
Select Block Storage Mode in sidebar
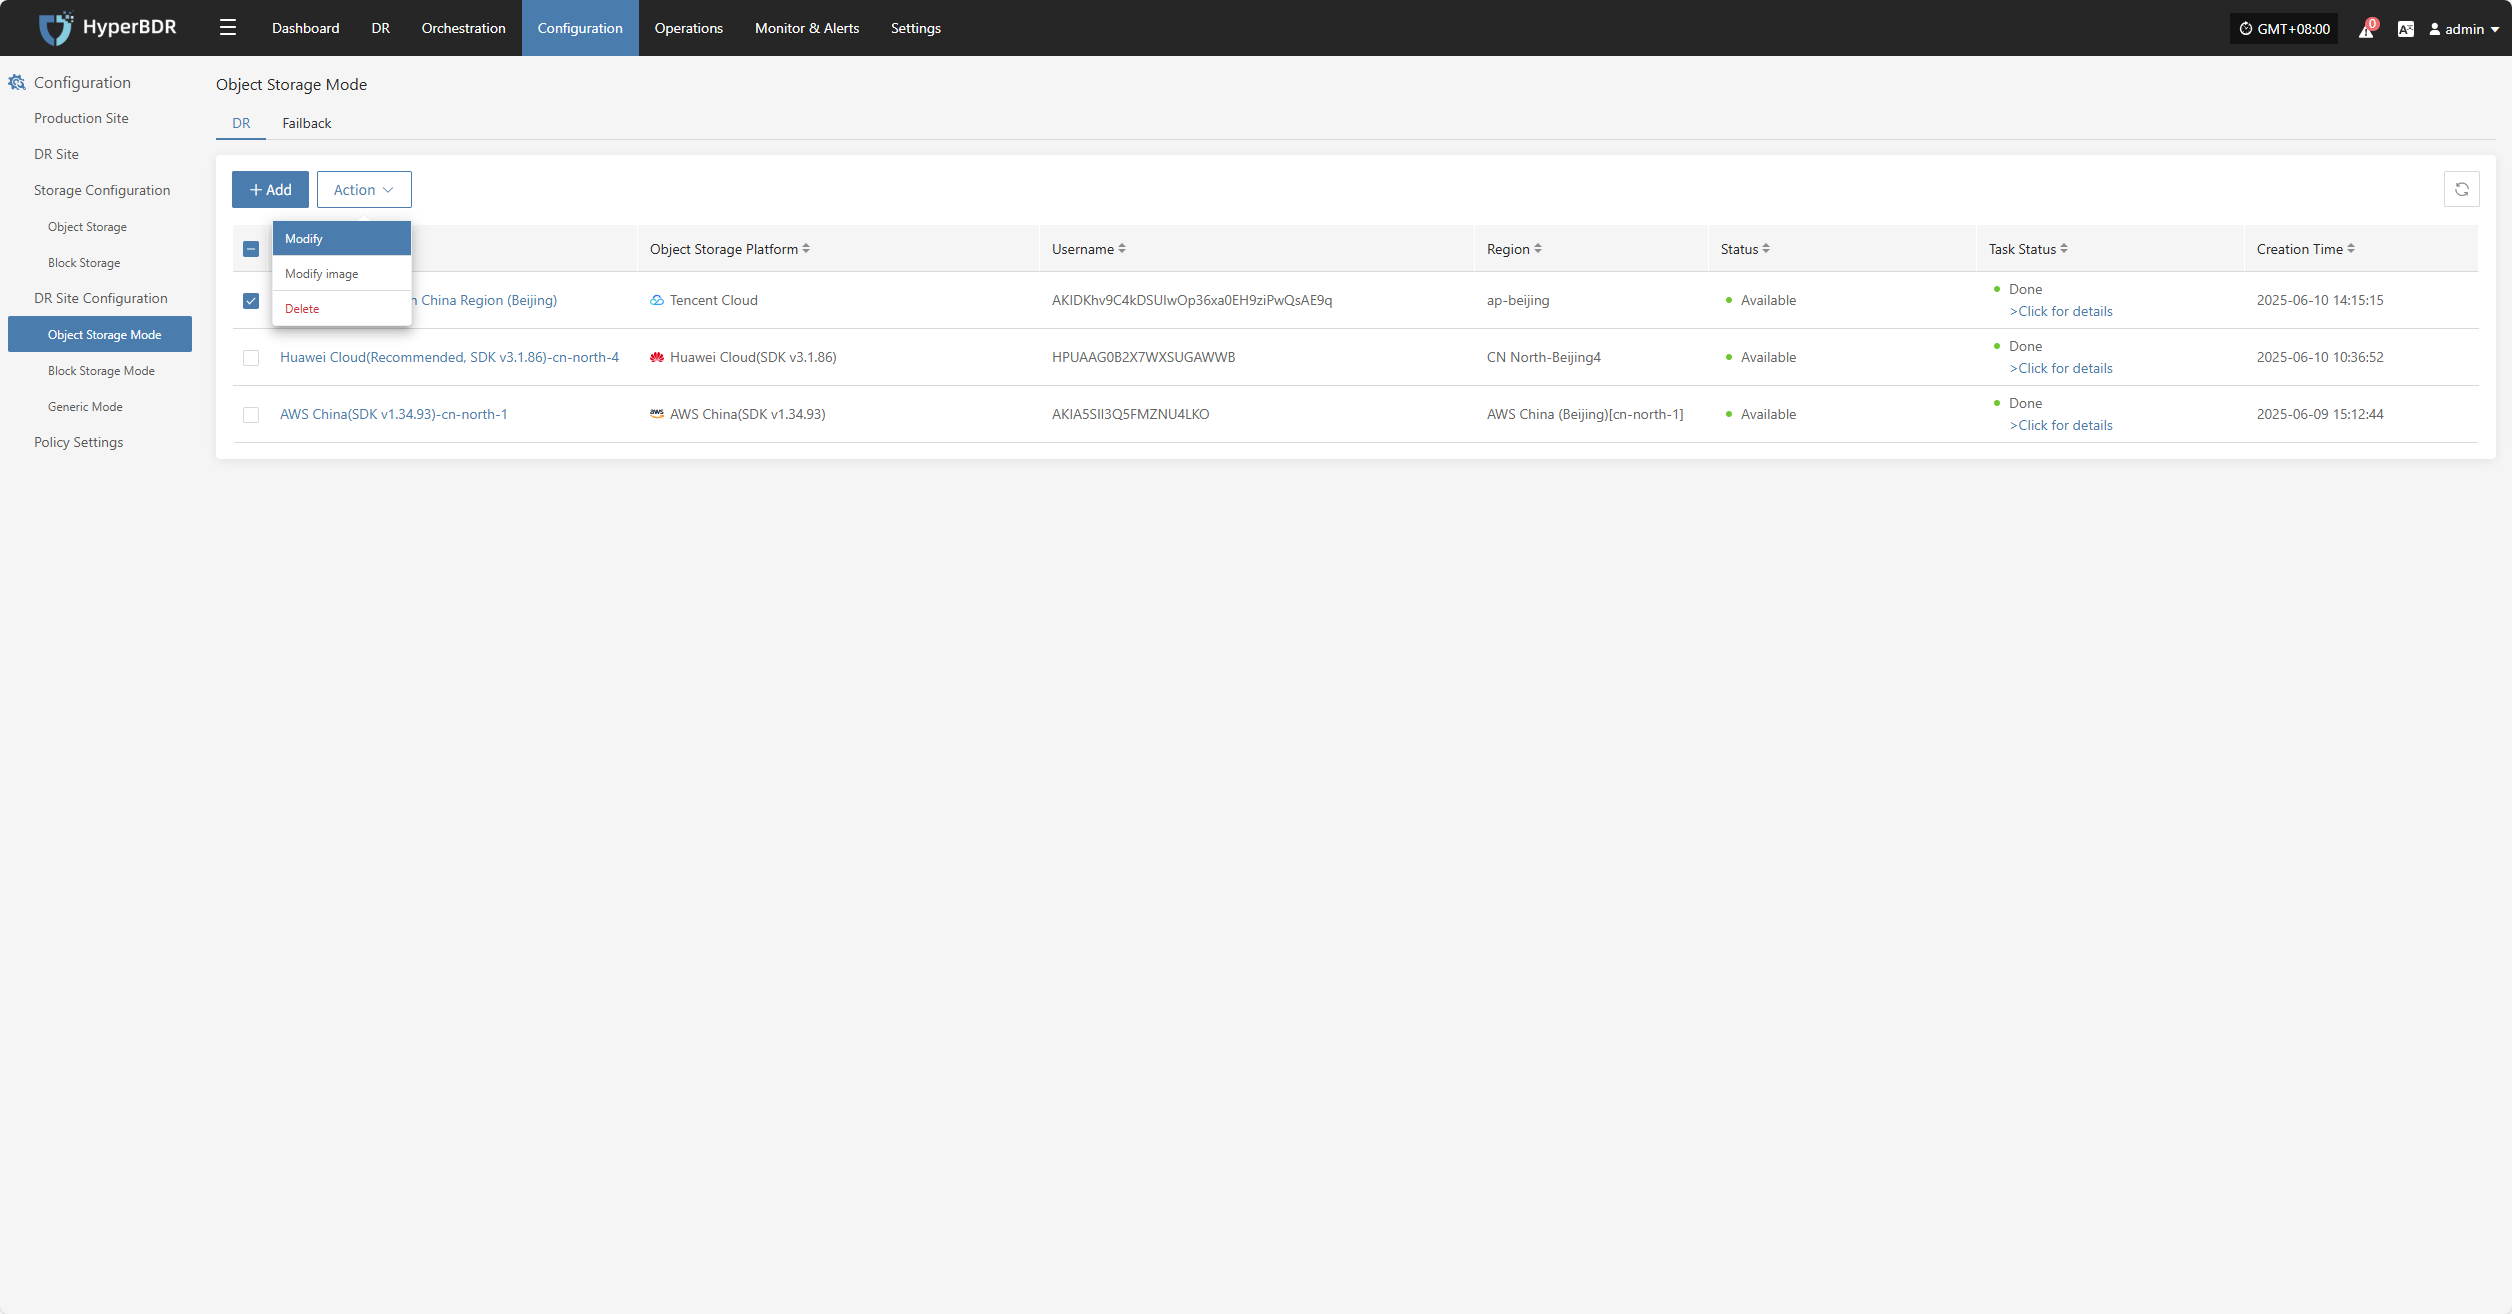point(101,371)
